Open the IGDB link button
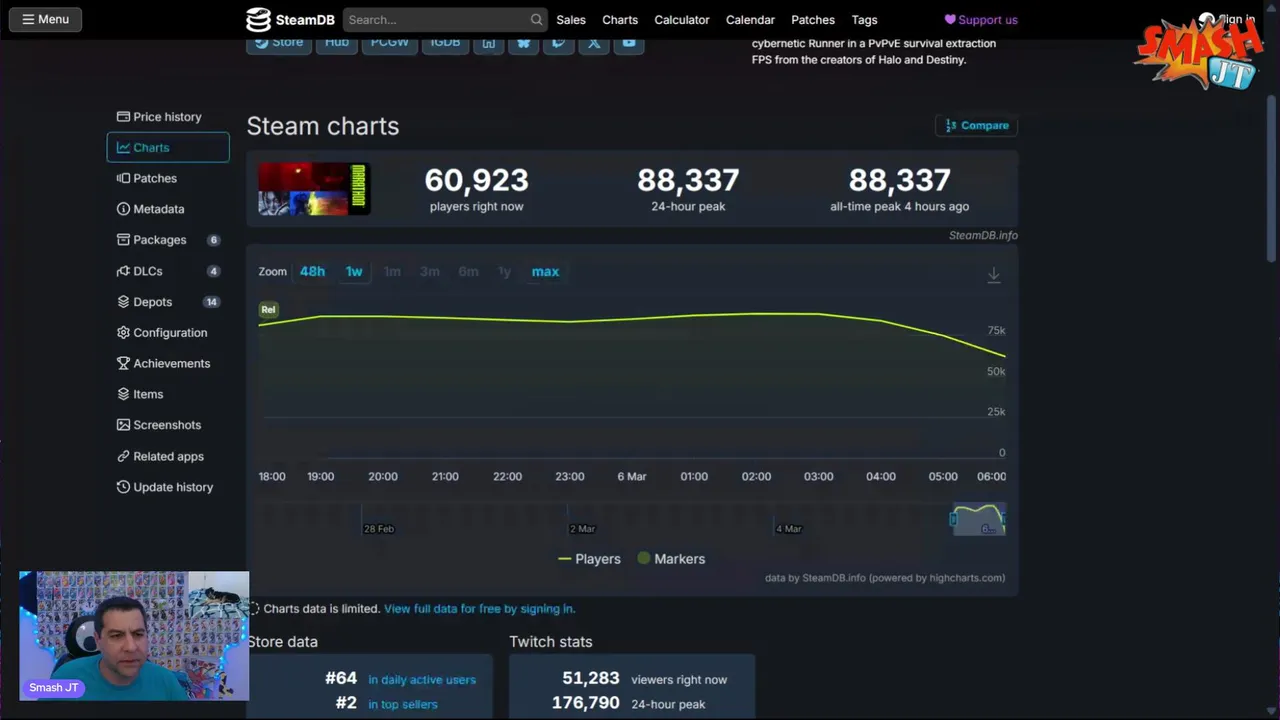The image size is (1280, 720). (445, 44)
